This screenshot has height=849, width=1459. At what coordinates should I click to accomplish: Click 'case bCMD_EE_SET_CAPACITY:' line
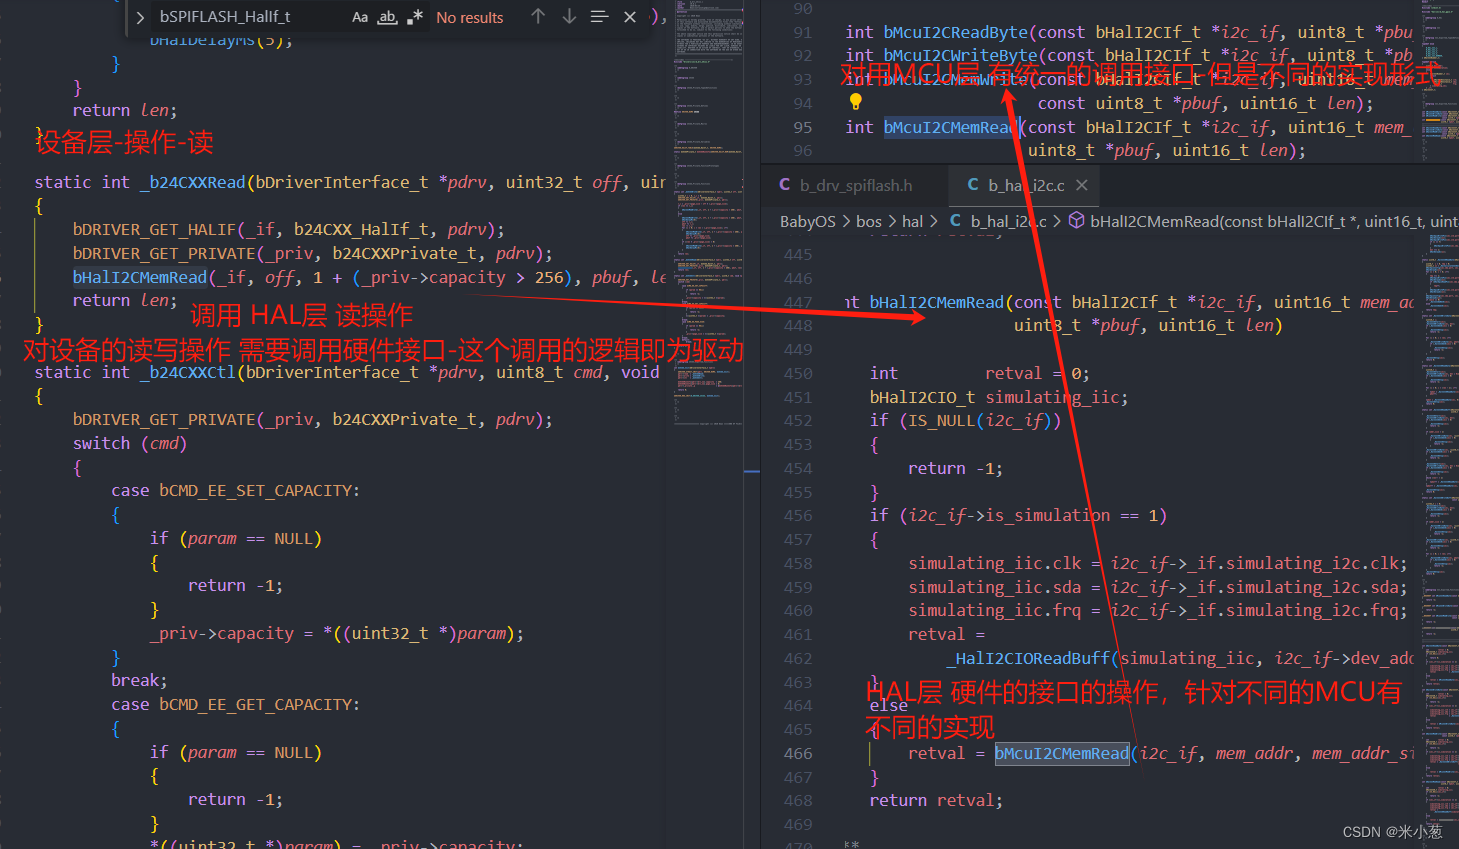(235, 490)
